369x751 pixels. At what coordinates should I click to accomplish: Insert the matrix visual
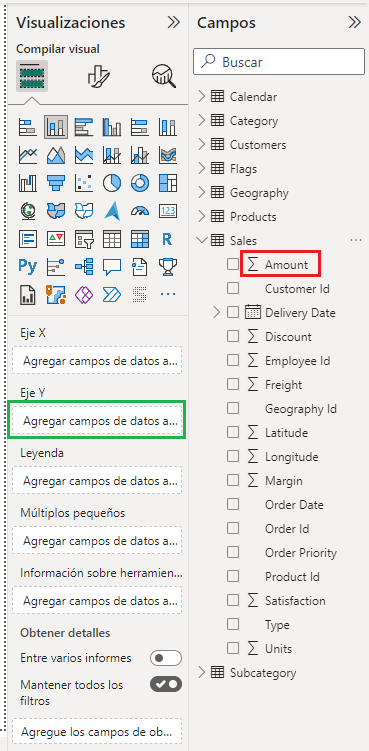(x=140, y=239)
